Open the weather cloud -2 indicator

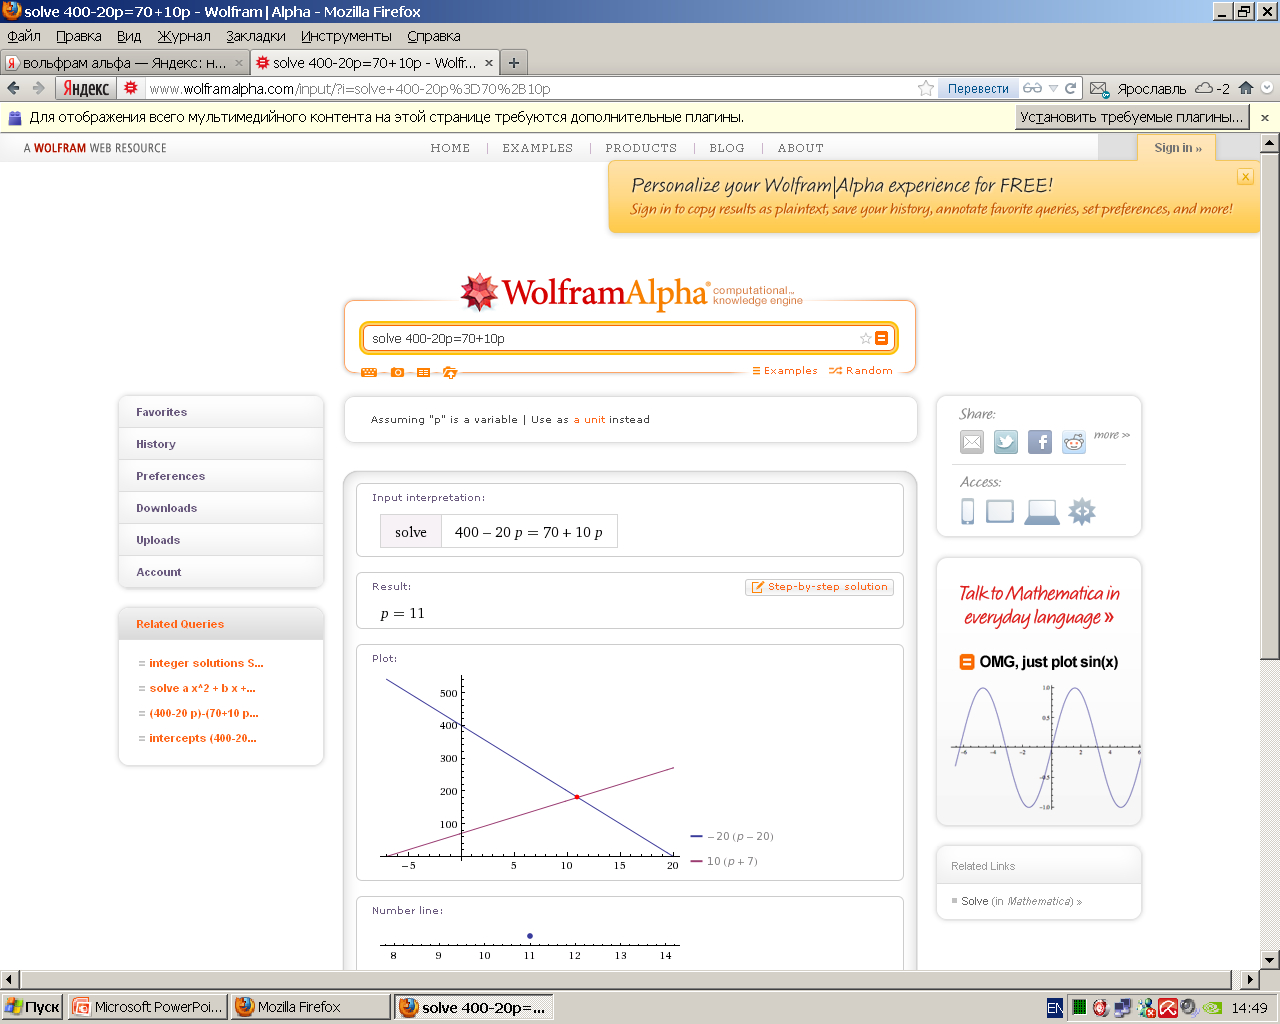1213,88
